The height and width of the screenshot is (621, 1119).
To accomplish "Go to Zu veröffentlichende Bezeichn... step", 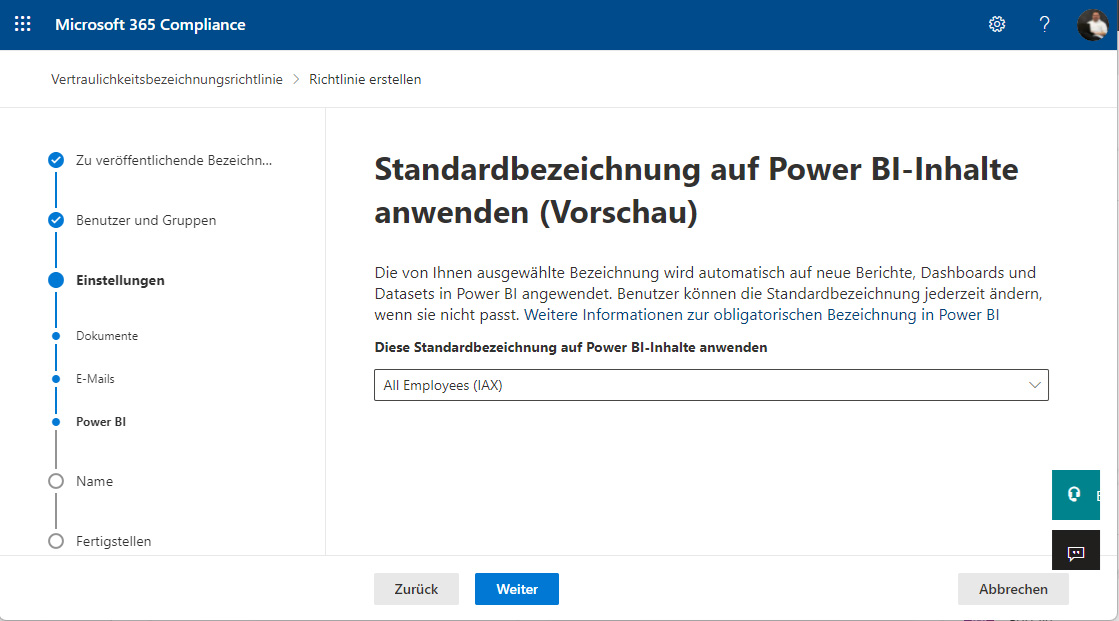I will coord(174,161).
